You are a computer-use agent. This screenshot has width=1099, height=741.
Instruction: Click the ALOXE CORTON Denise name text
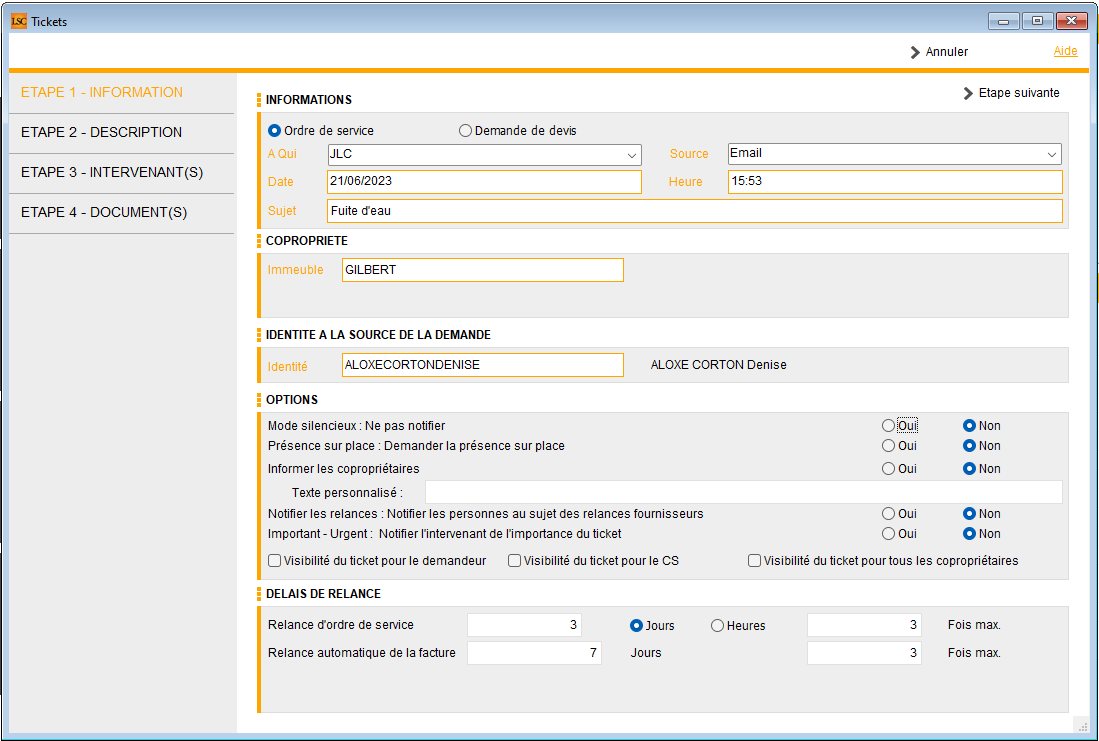[718, 365]
